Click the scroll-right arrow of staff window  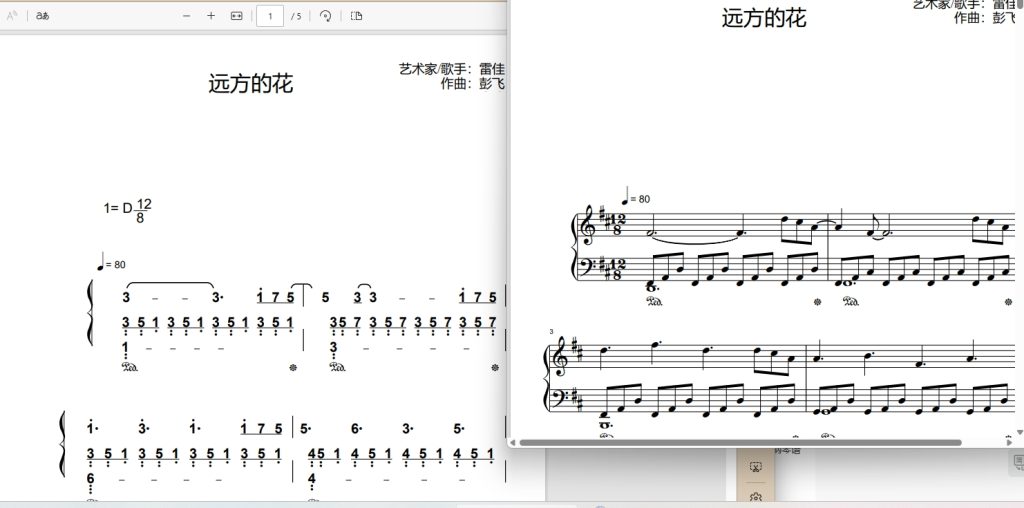tap(1010, 443)
